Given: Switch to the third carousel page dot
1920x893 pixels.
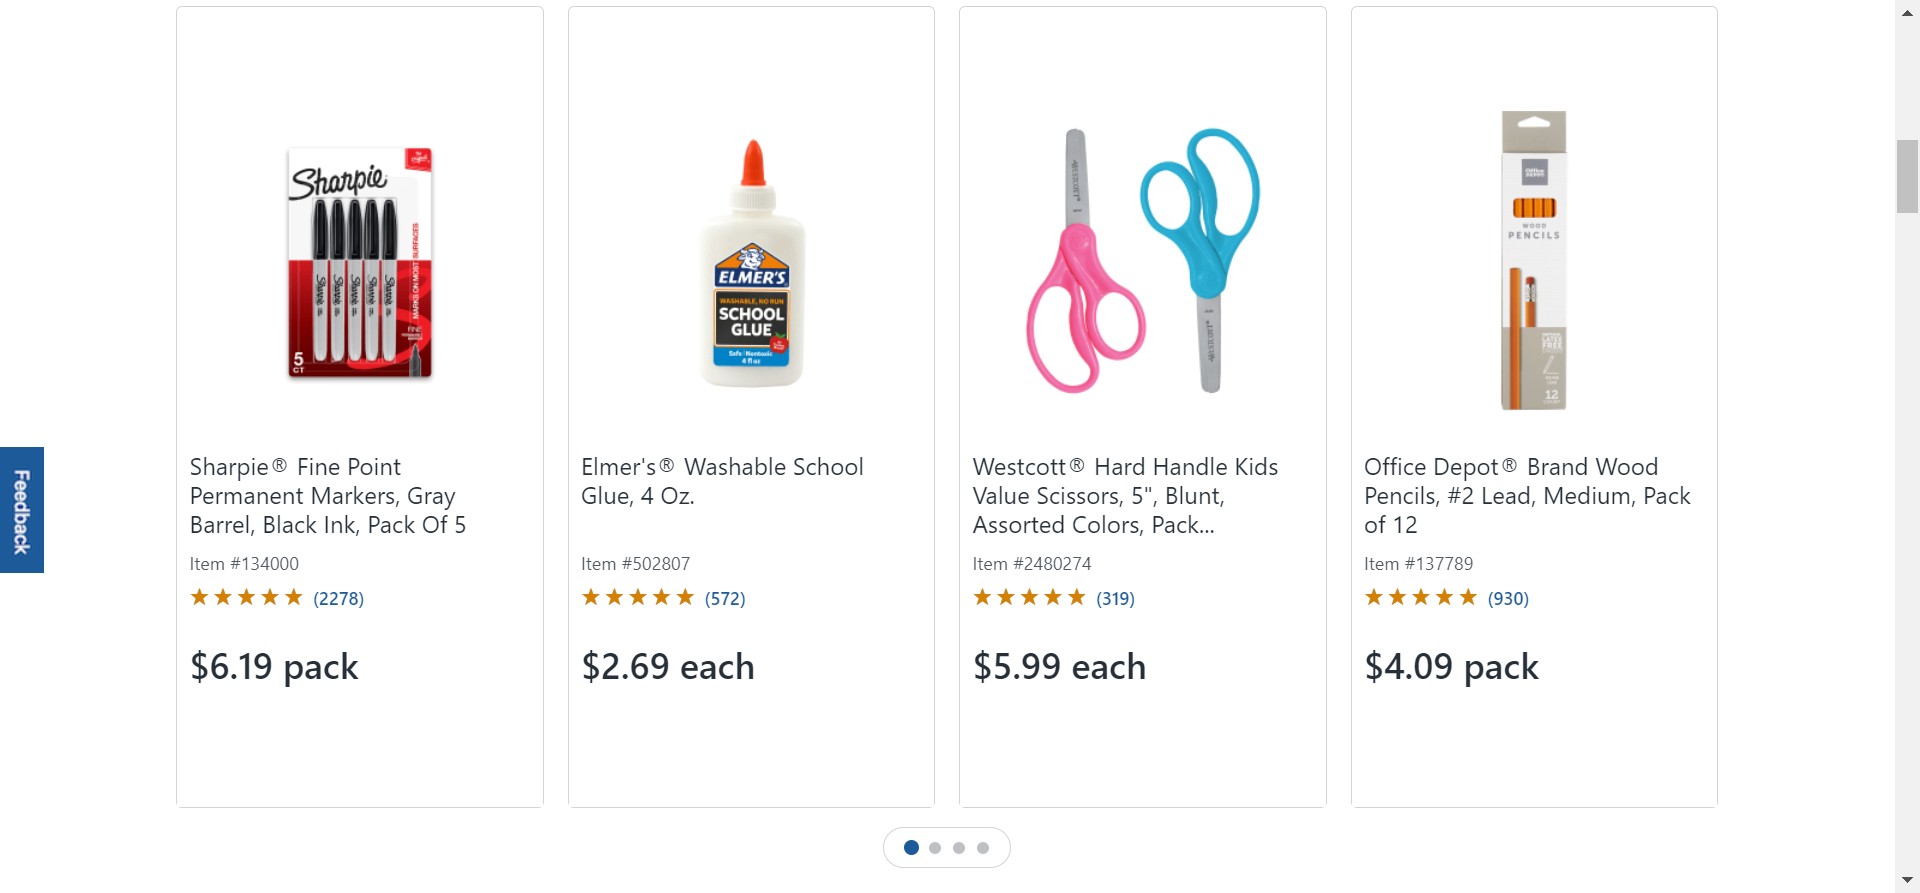Looking at the screenshot, I should point(959,848).
